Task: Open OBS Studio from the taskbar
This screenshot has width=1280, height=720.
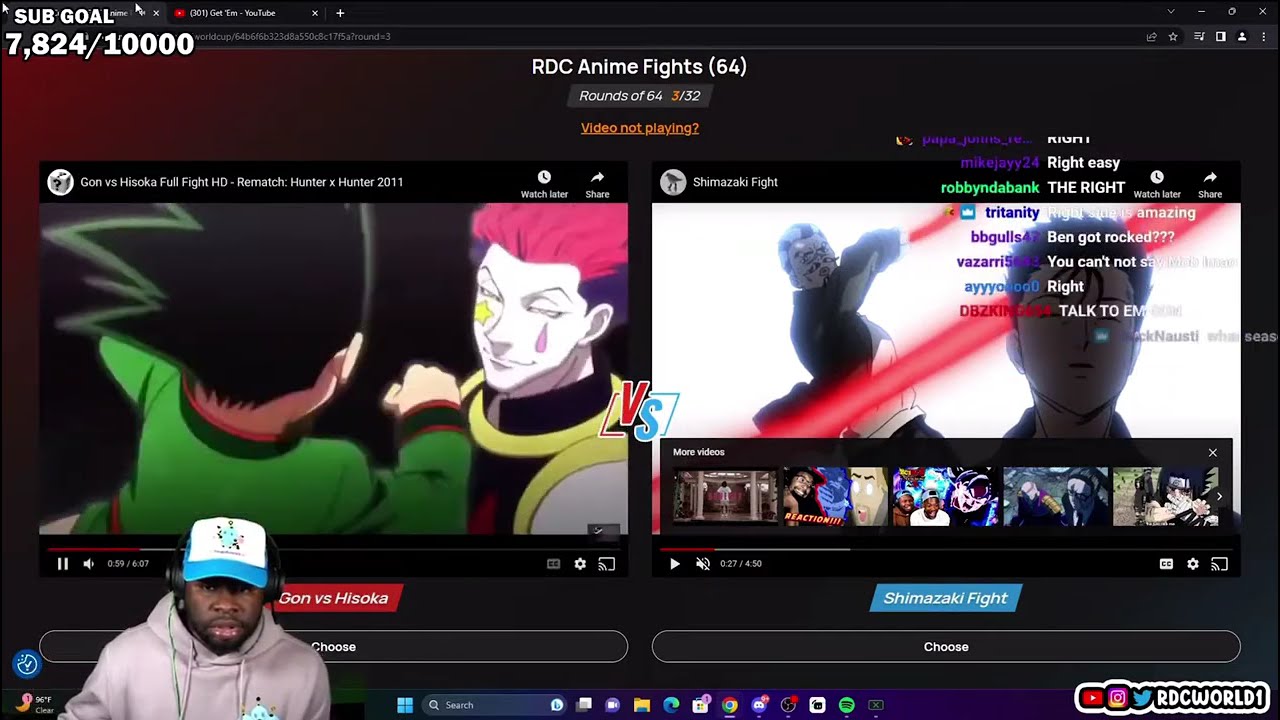Action: (x=788, y=705)
